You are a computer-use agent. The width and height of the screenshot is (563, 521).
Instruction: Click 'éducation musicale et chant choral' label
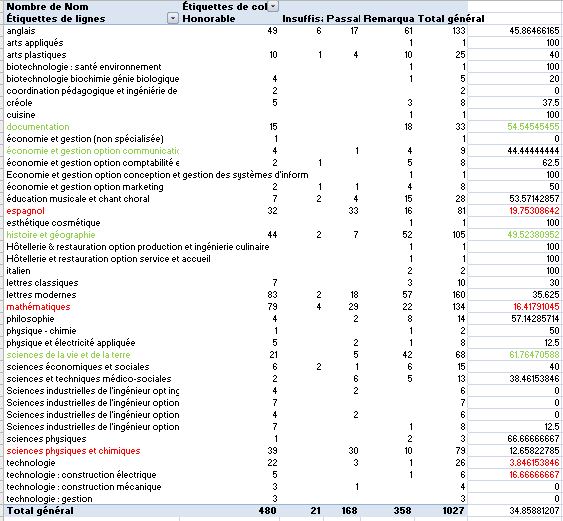click(x=78, y=199)
